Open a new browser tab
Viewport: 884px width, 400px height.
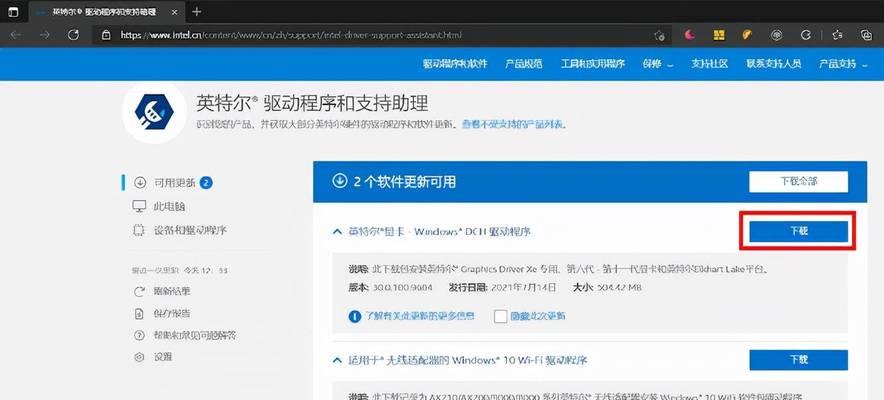[196, 12]
